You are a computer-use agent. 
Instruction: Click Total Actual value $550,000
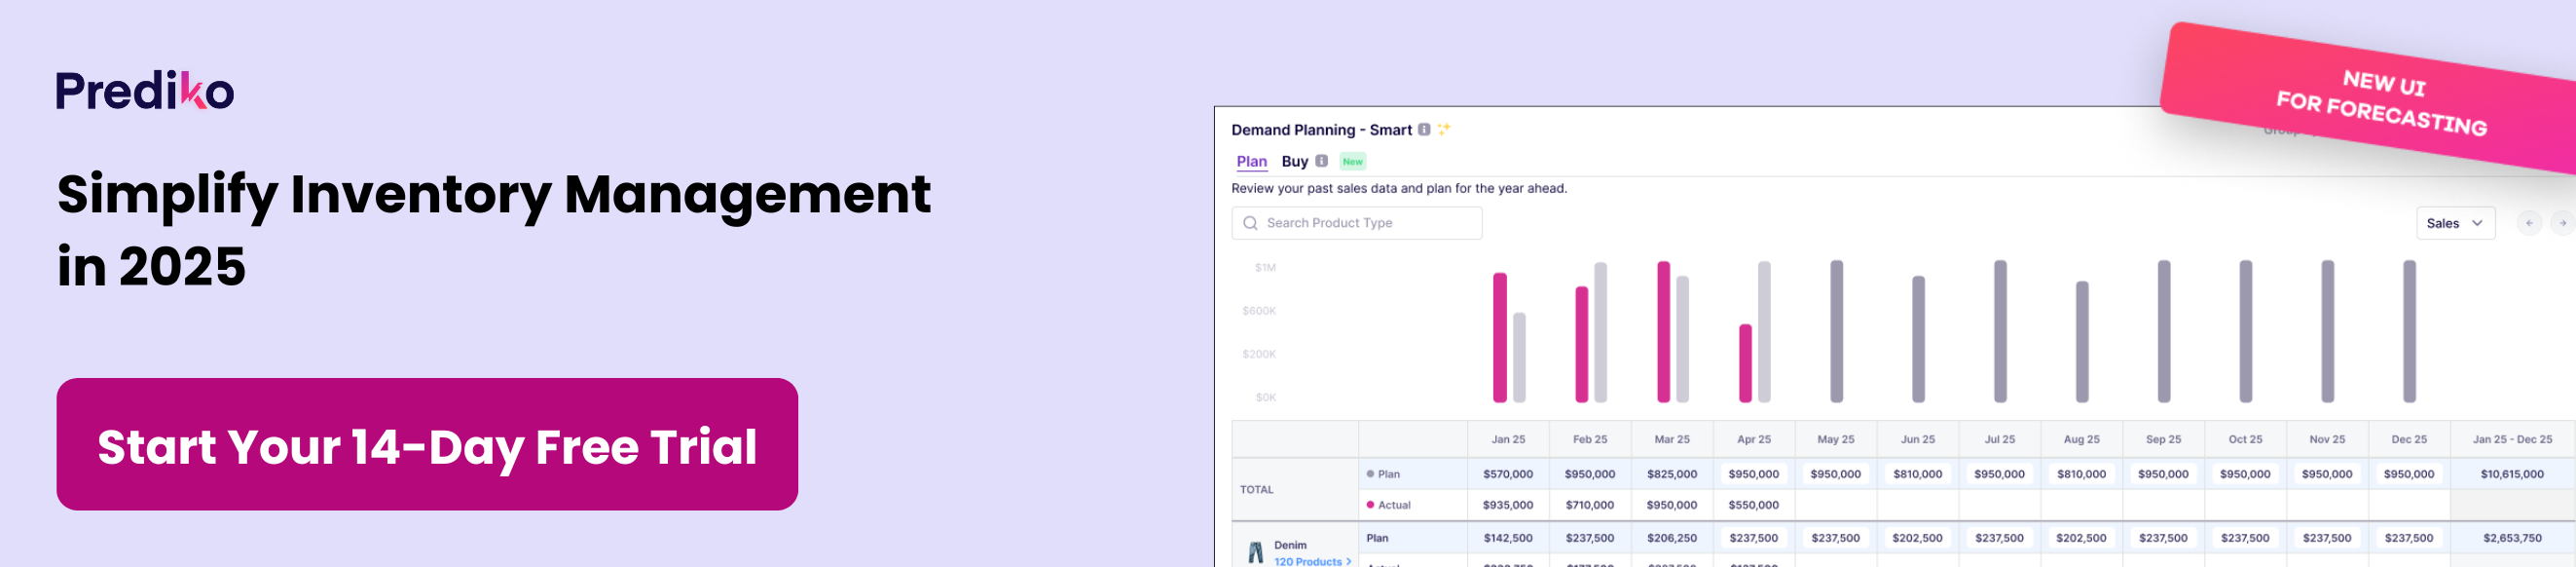point(1754,505)
